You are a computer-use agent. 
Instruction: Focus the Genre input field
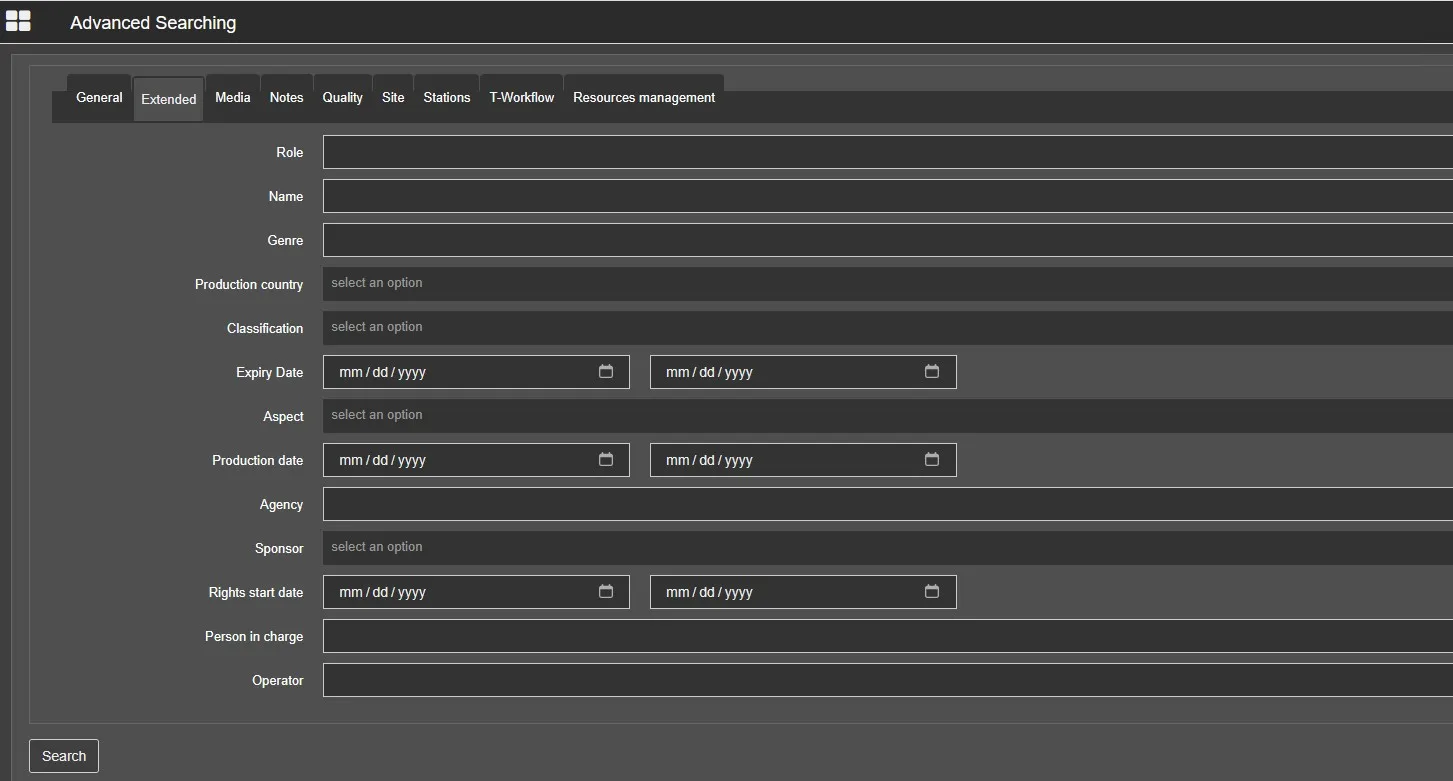tap(886, 240)
